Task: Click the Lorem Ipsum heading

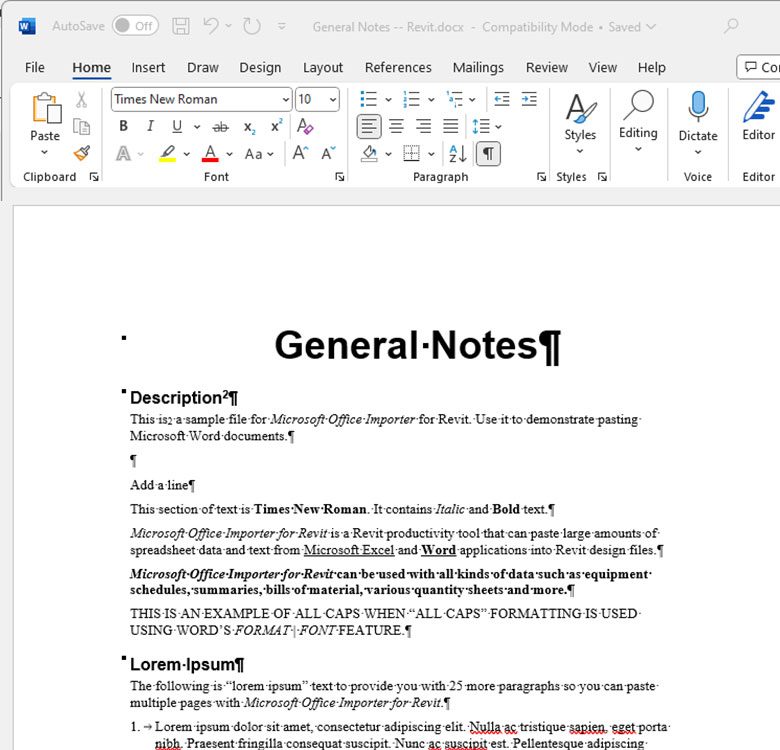Action: pos(182,664)
